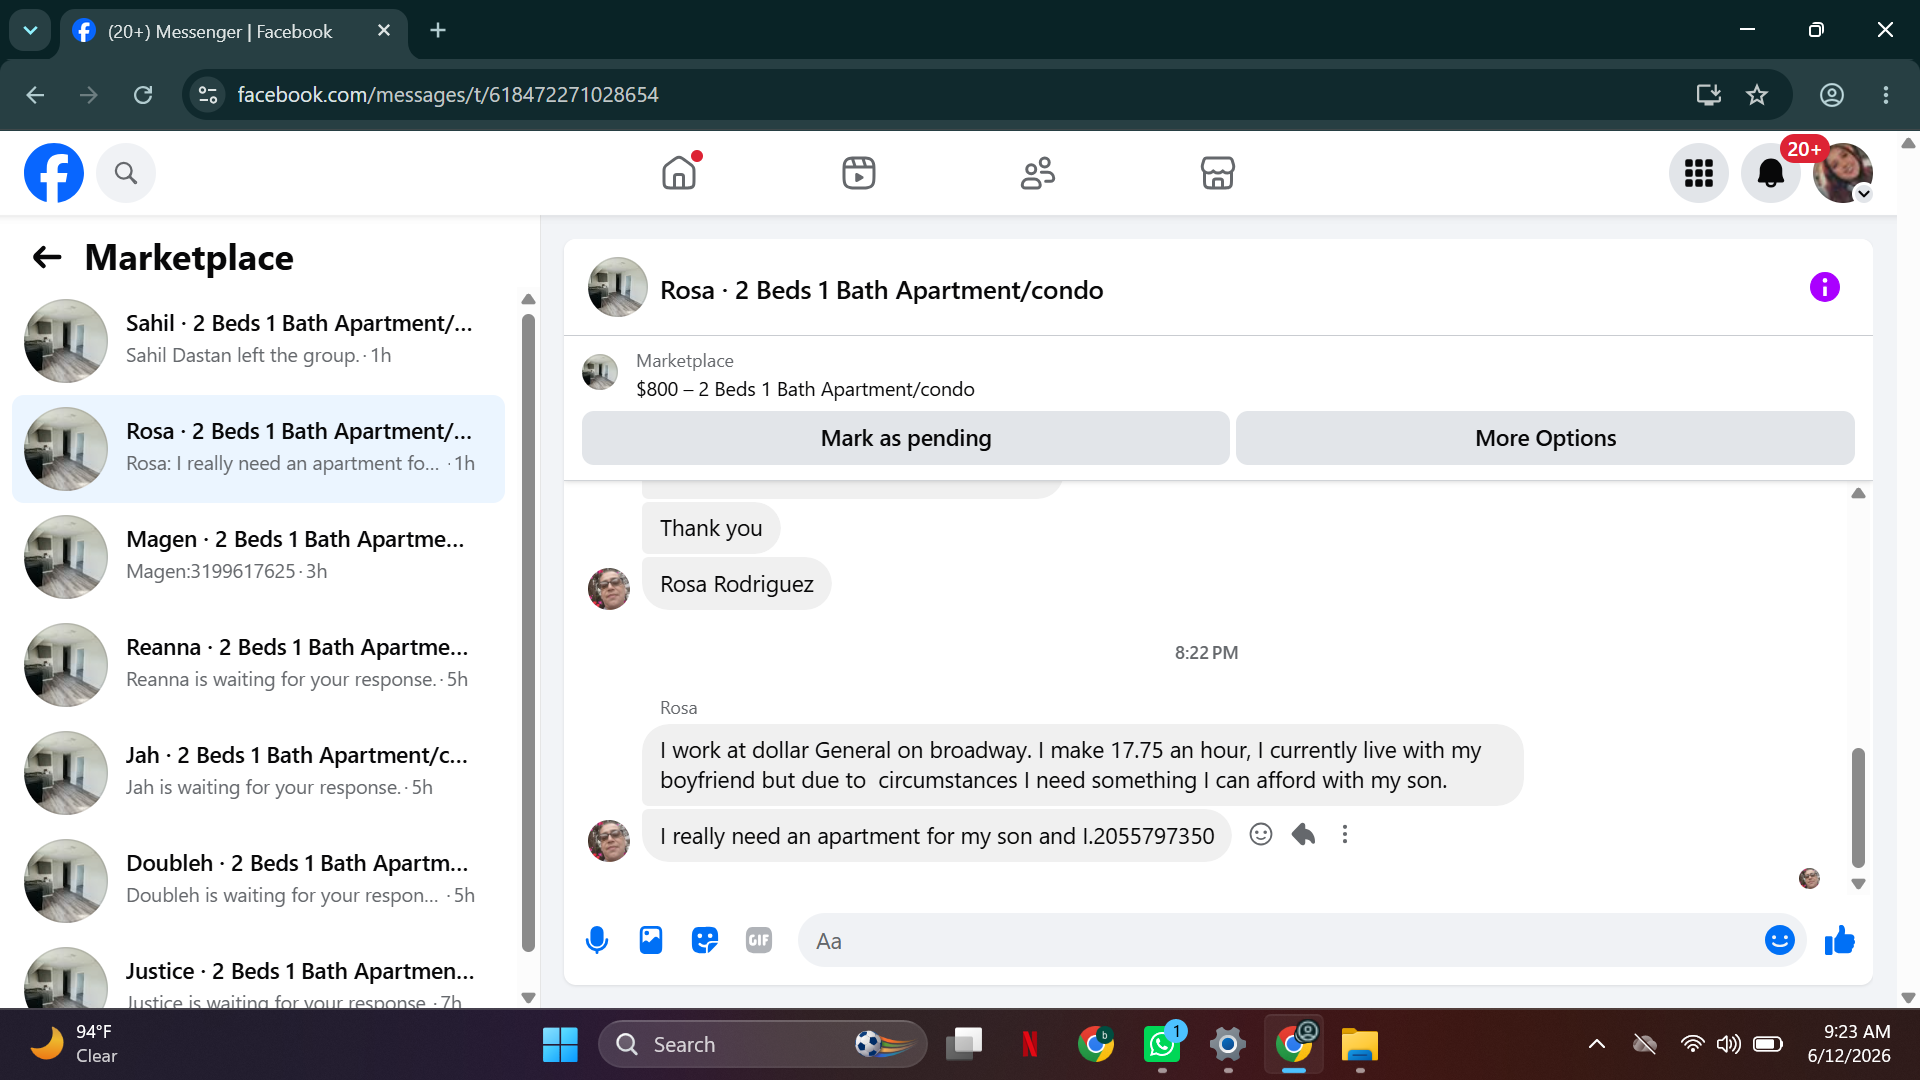Image resolution: width=1920 pixels, height=1080 pixels.
Task: Mark the listing as pending
Action: pos(906,438)
